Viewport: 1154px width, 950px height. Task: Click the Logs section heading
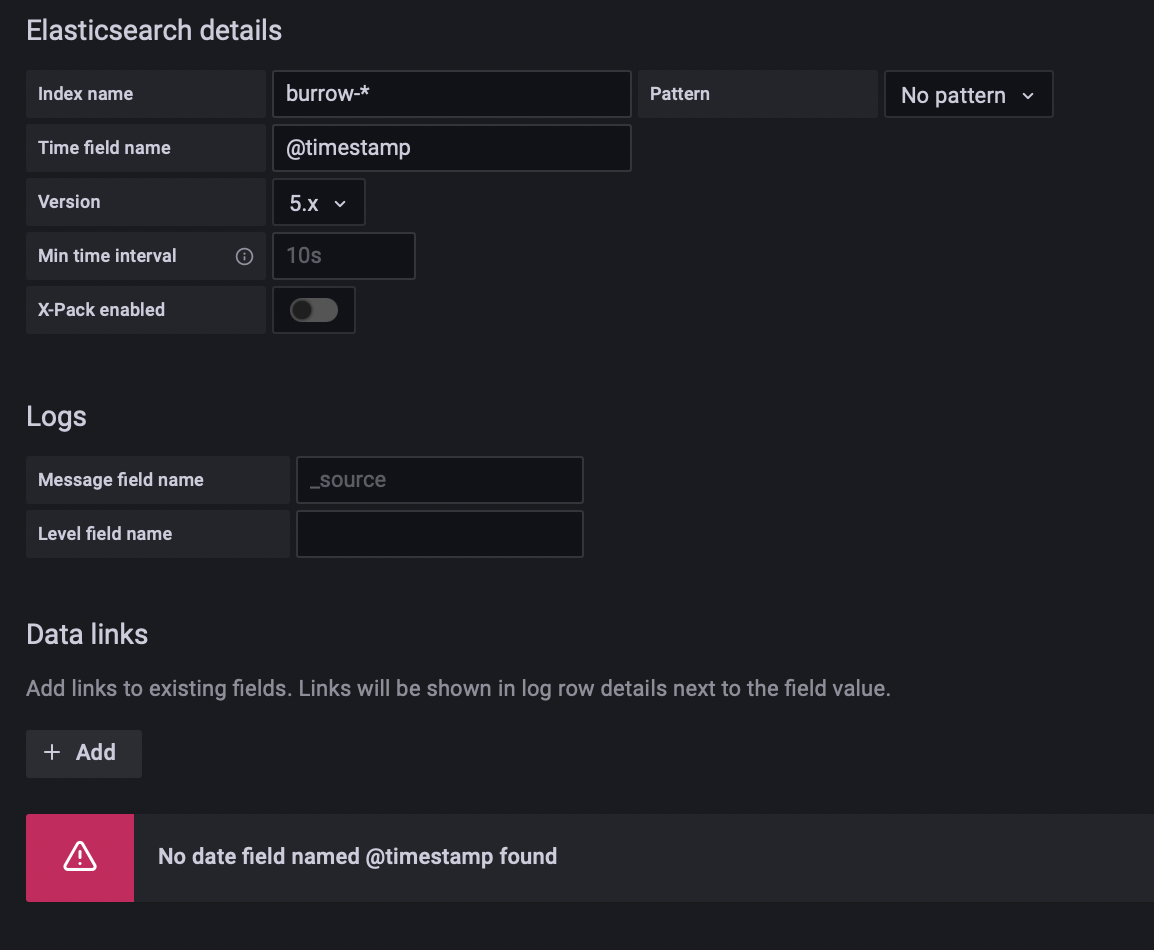pyautogui.click(x=57, y=417)
